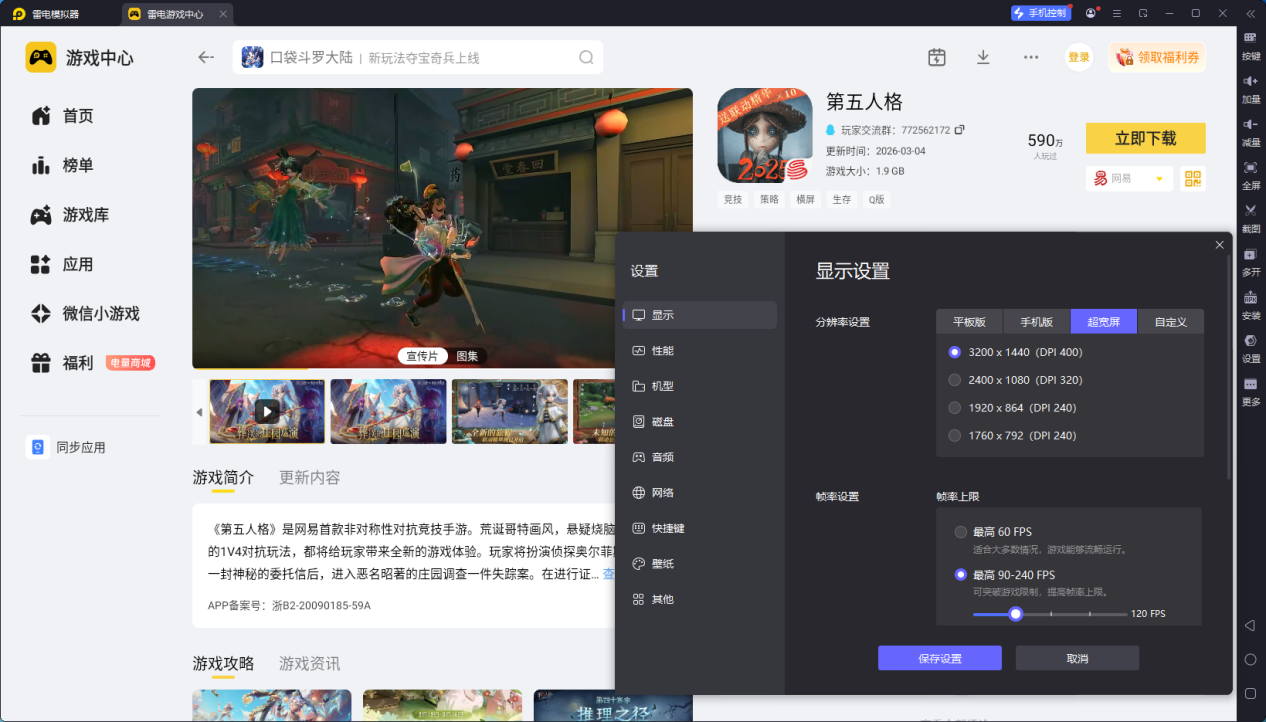Open the three-dots more options menu

tap(1031, 57)
